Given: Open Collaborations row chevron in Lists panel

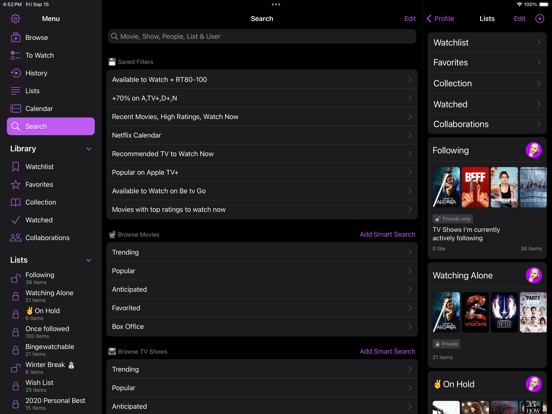Looking at the screenshot, I should coord(539,124).
